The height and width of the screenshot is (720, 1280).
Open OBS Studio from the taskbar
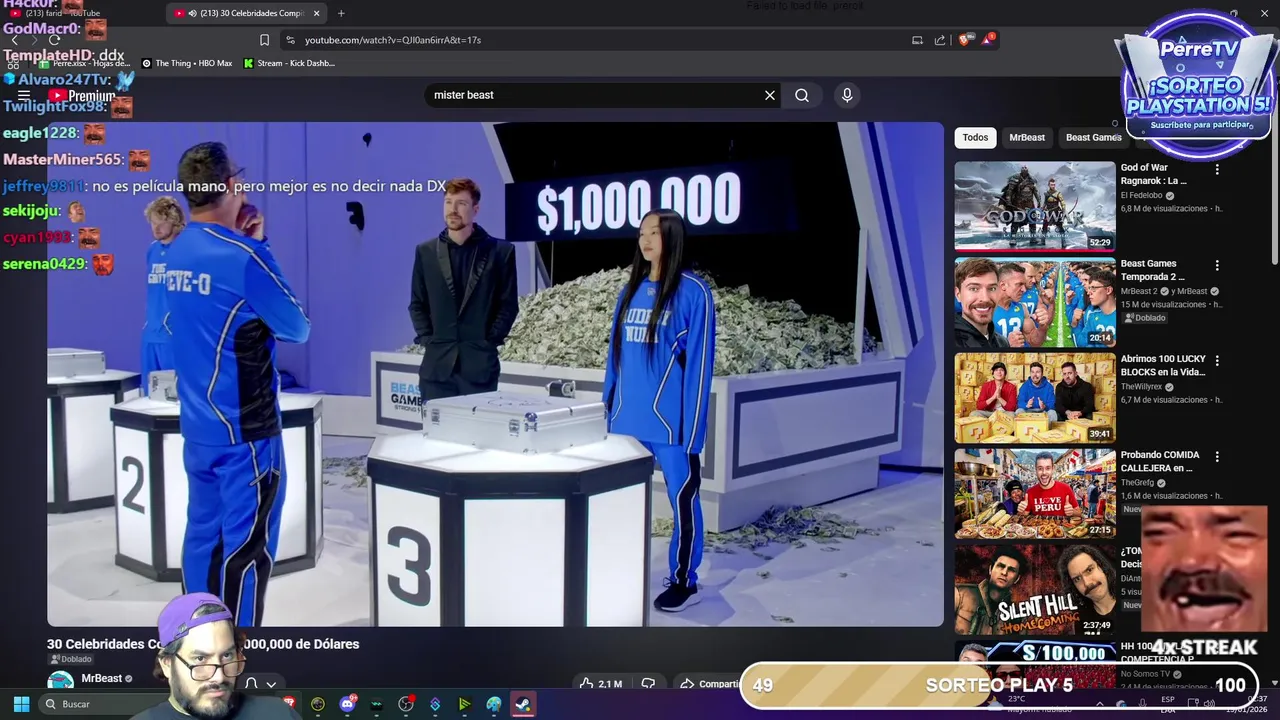(x=405, y=704)
